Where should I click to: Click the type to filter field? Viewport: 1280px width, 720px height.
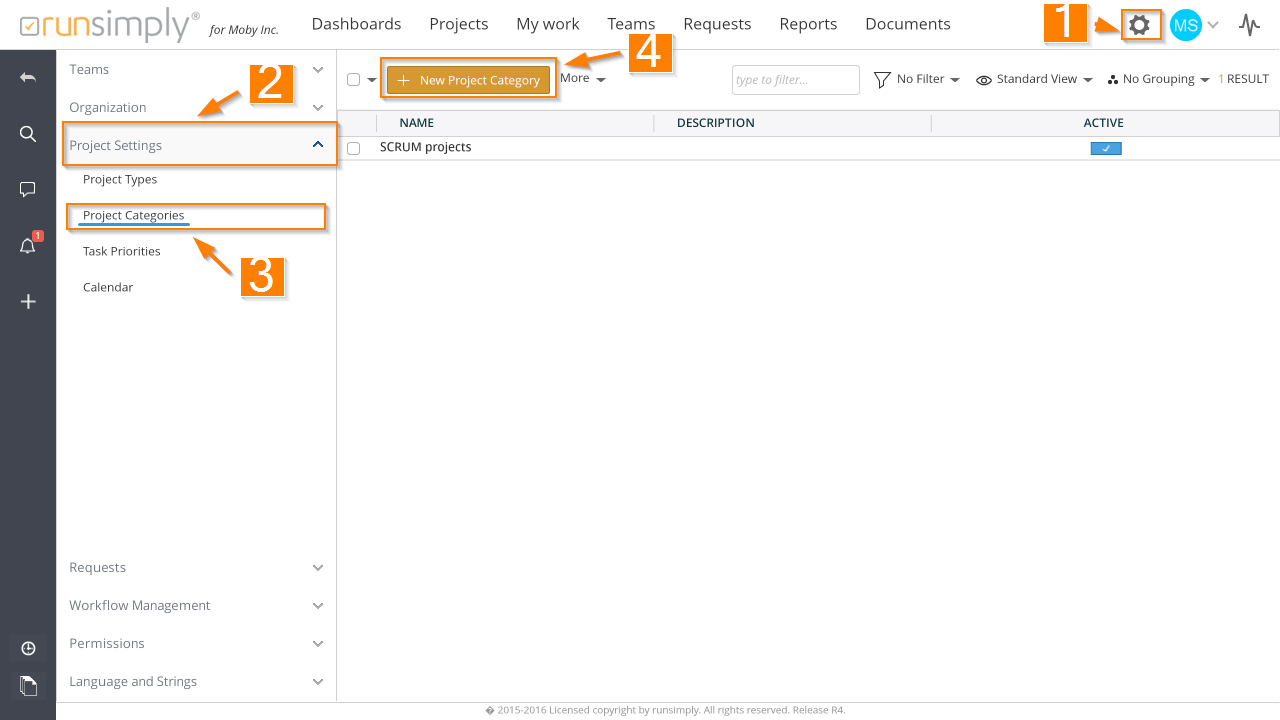[x=795, y=80]
